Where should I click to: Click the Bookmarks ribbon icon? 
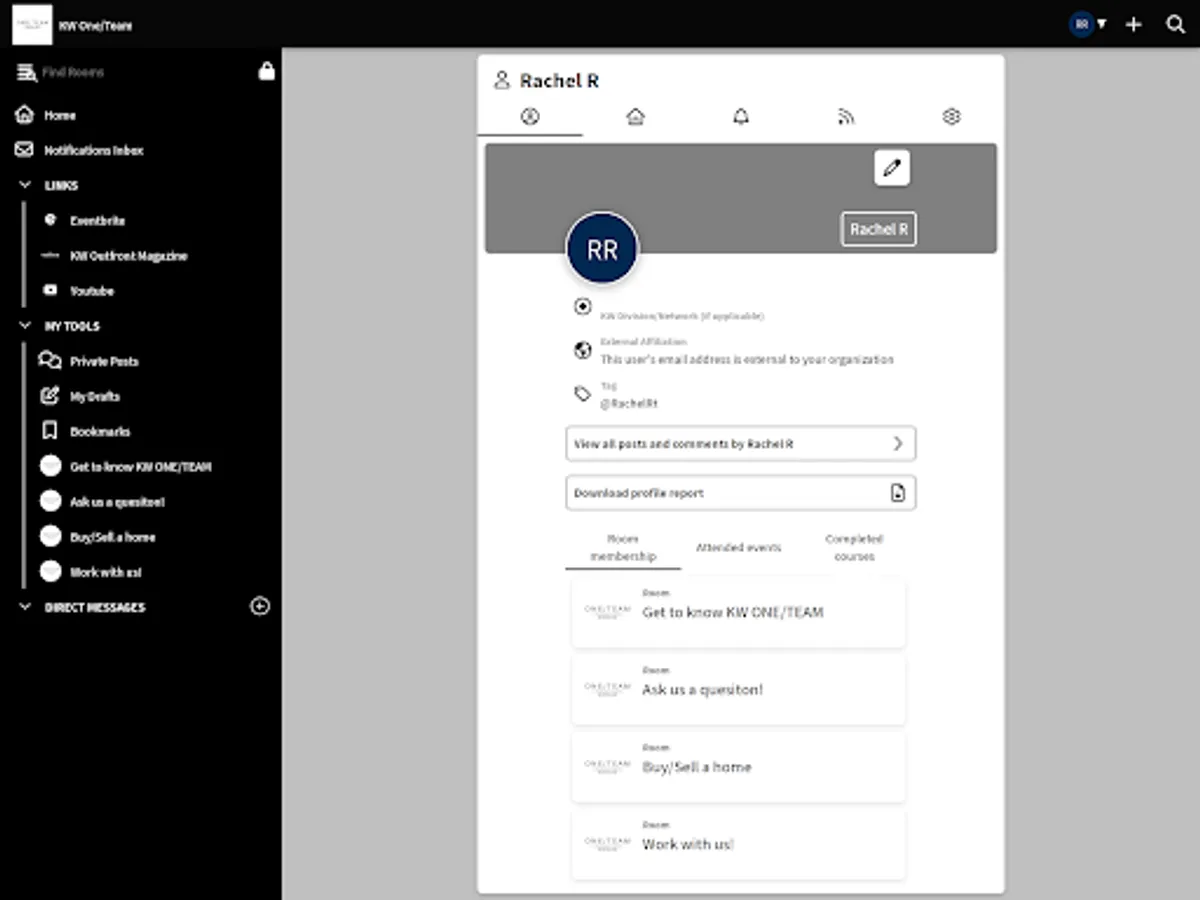pos(49,431)
